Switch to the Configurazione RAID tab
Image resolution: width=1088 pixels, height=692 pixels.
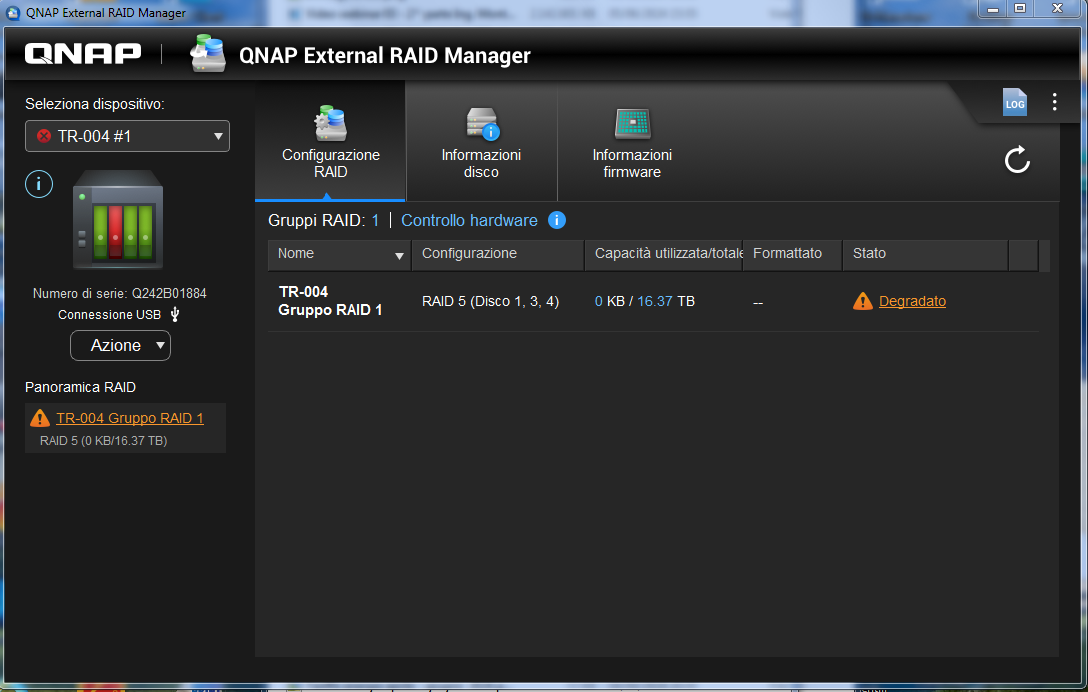[330, 143]
